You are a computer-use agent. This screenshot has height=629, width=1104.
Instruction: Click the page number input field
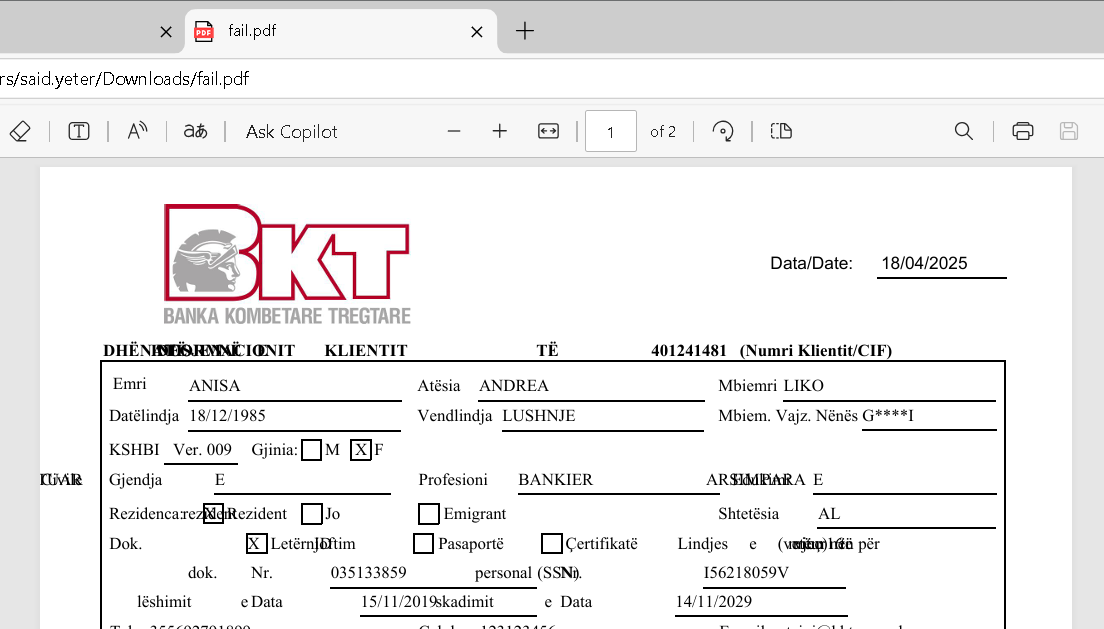pyautogui.click(x=610, y=131)
